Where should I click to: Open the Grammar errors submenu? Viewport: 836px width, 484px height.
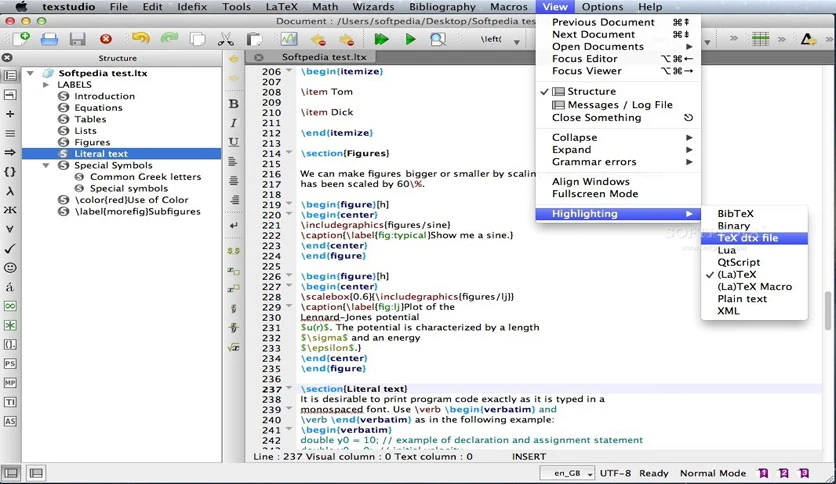618,162
